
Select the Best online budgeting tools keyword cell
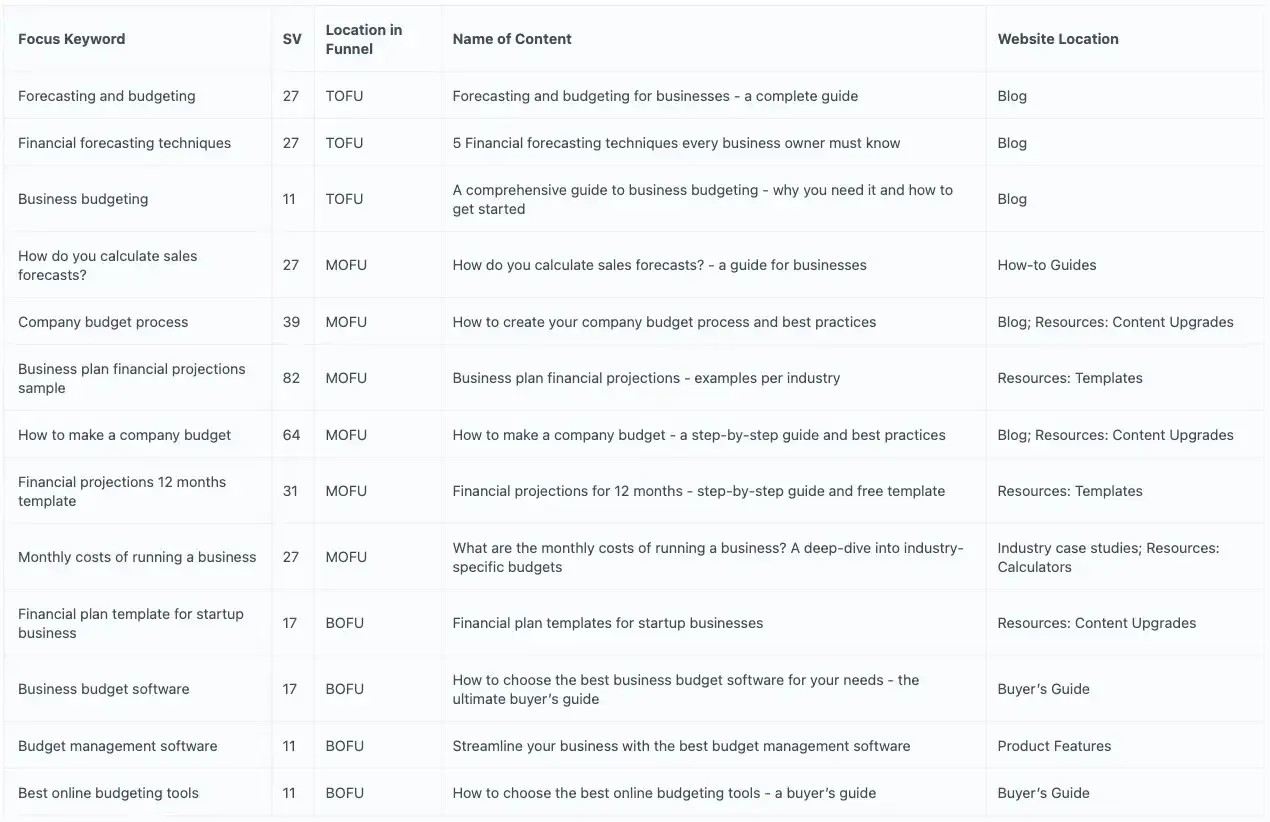(x=108, y=793)
